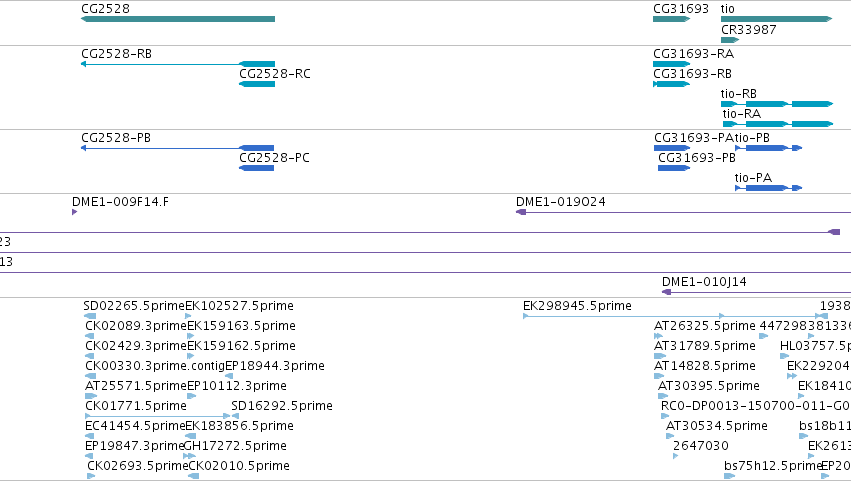
Task: Click EST SD02265.5prime
Action: (x=134, y=306)
